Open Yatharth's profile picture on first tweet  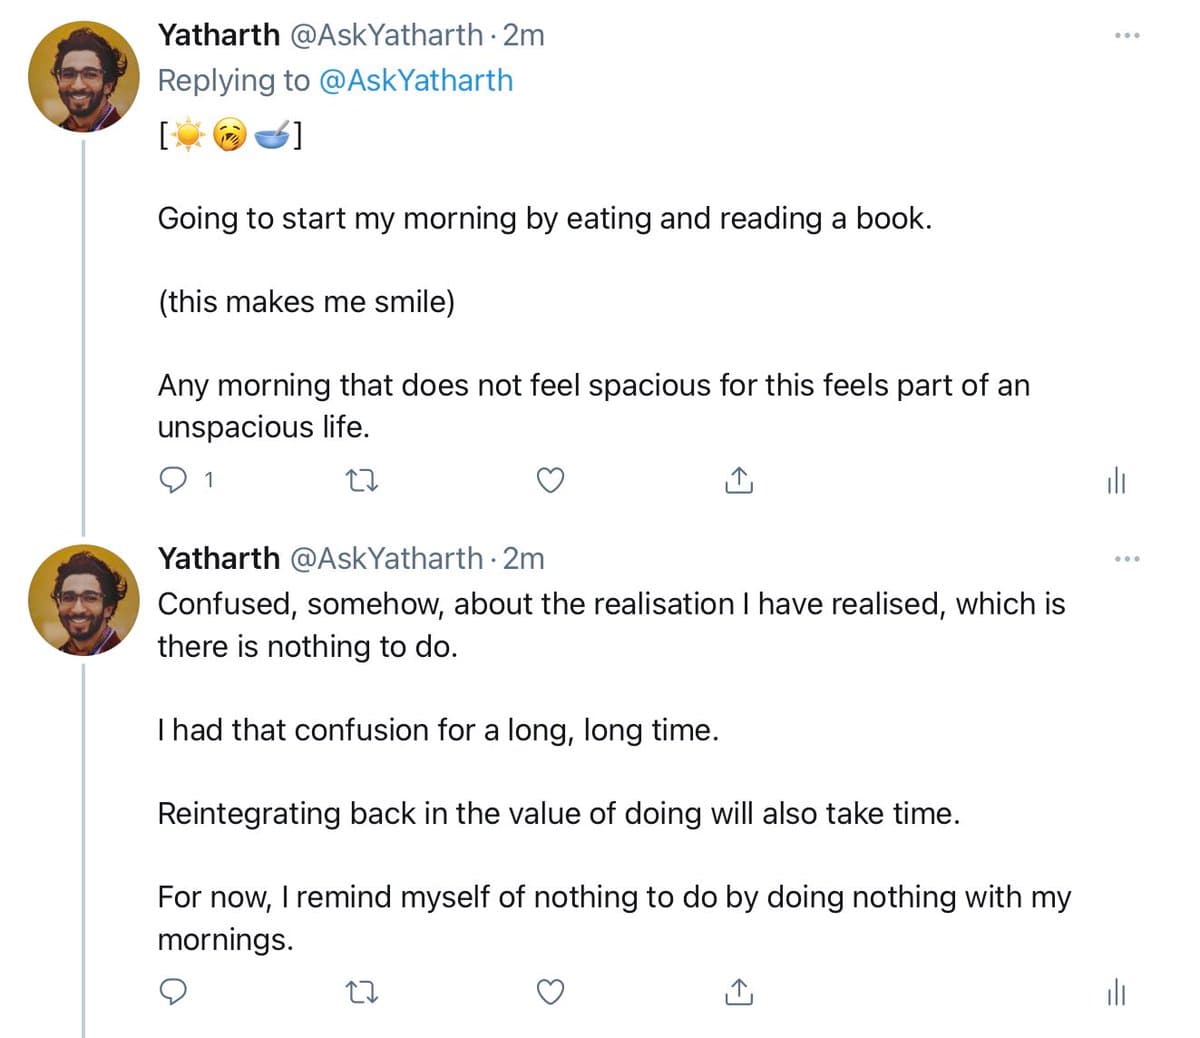[x=84, y=77]
